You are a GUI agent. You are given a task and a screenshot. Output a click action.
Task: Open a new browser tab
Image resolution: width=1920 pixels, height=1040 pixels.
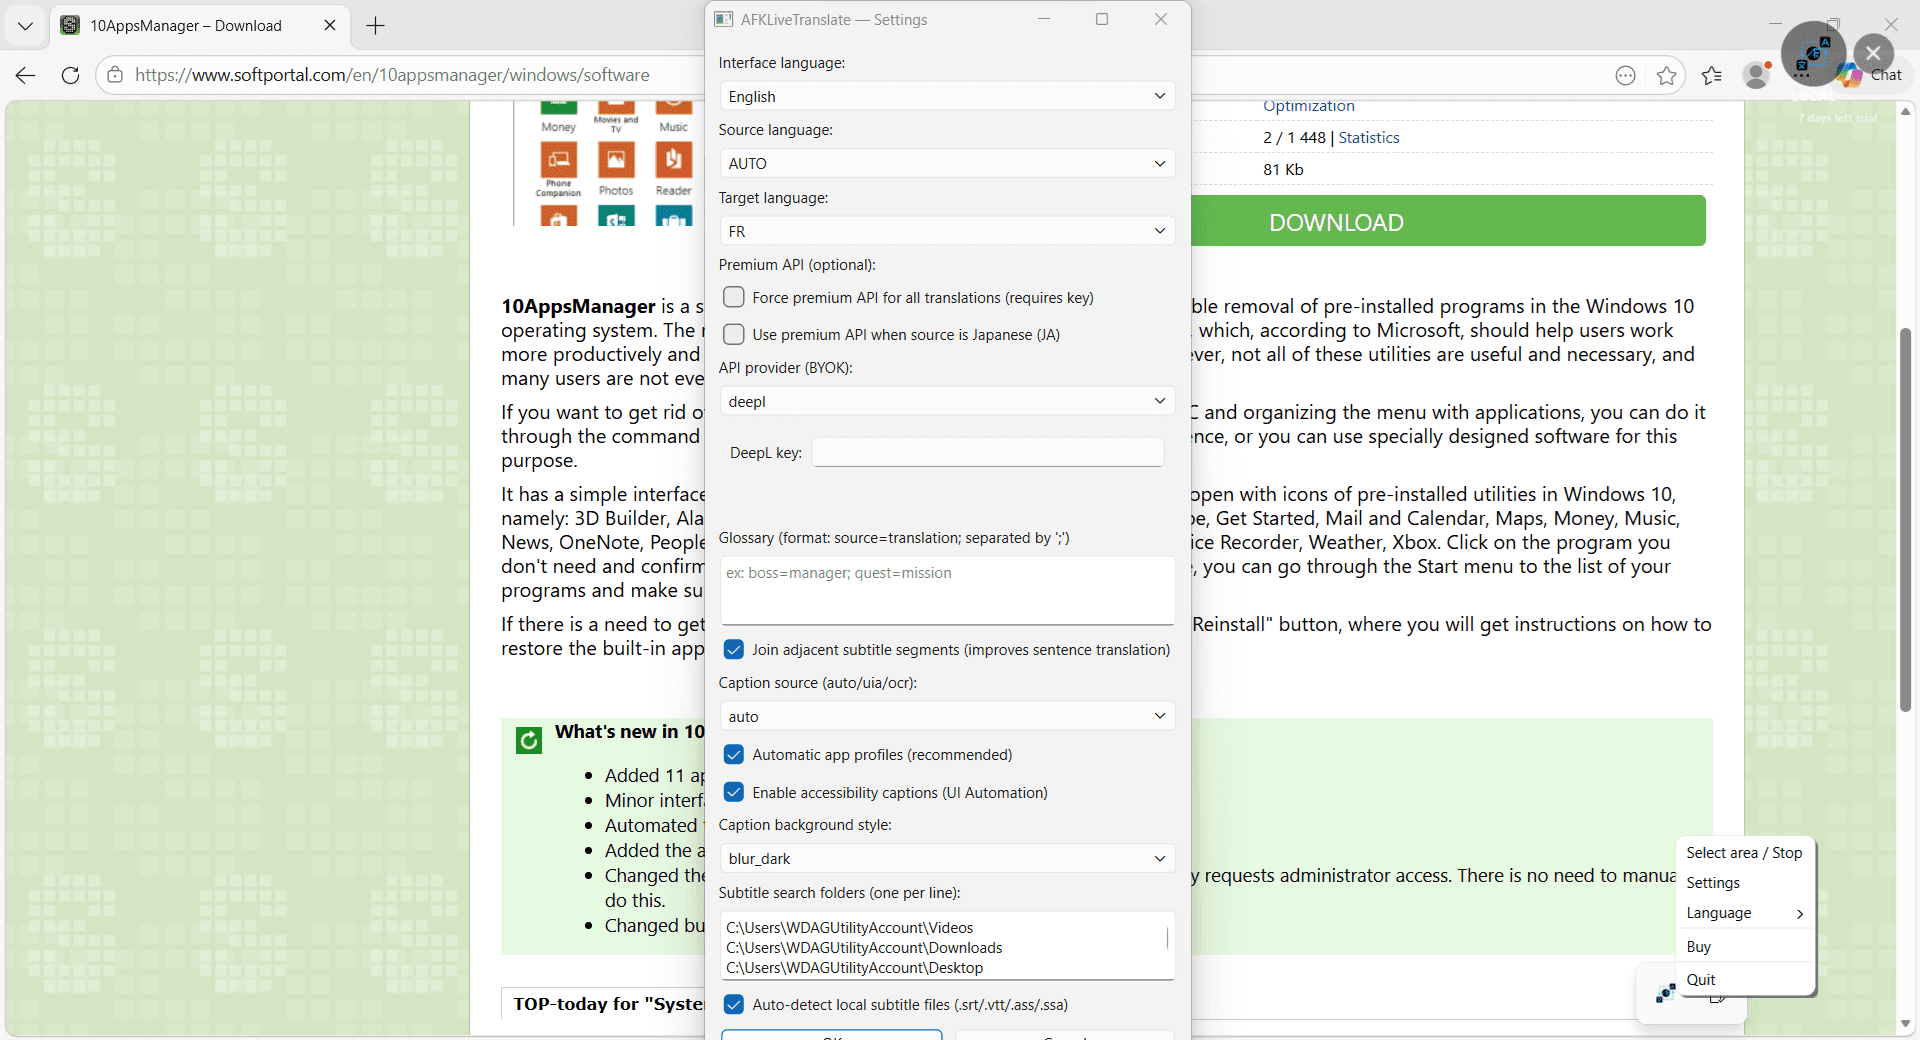click(x=376, y=26)
